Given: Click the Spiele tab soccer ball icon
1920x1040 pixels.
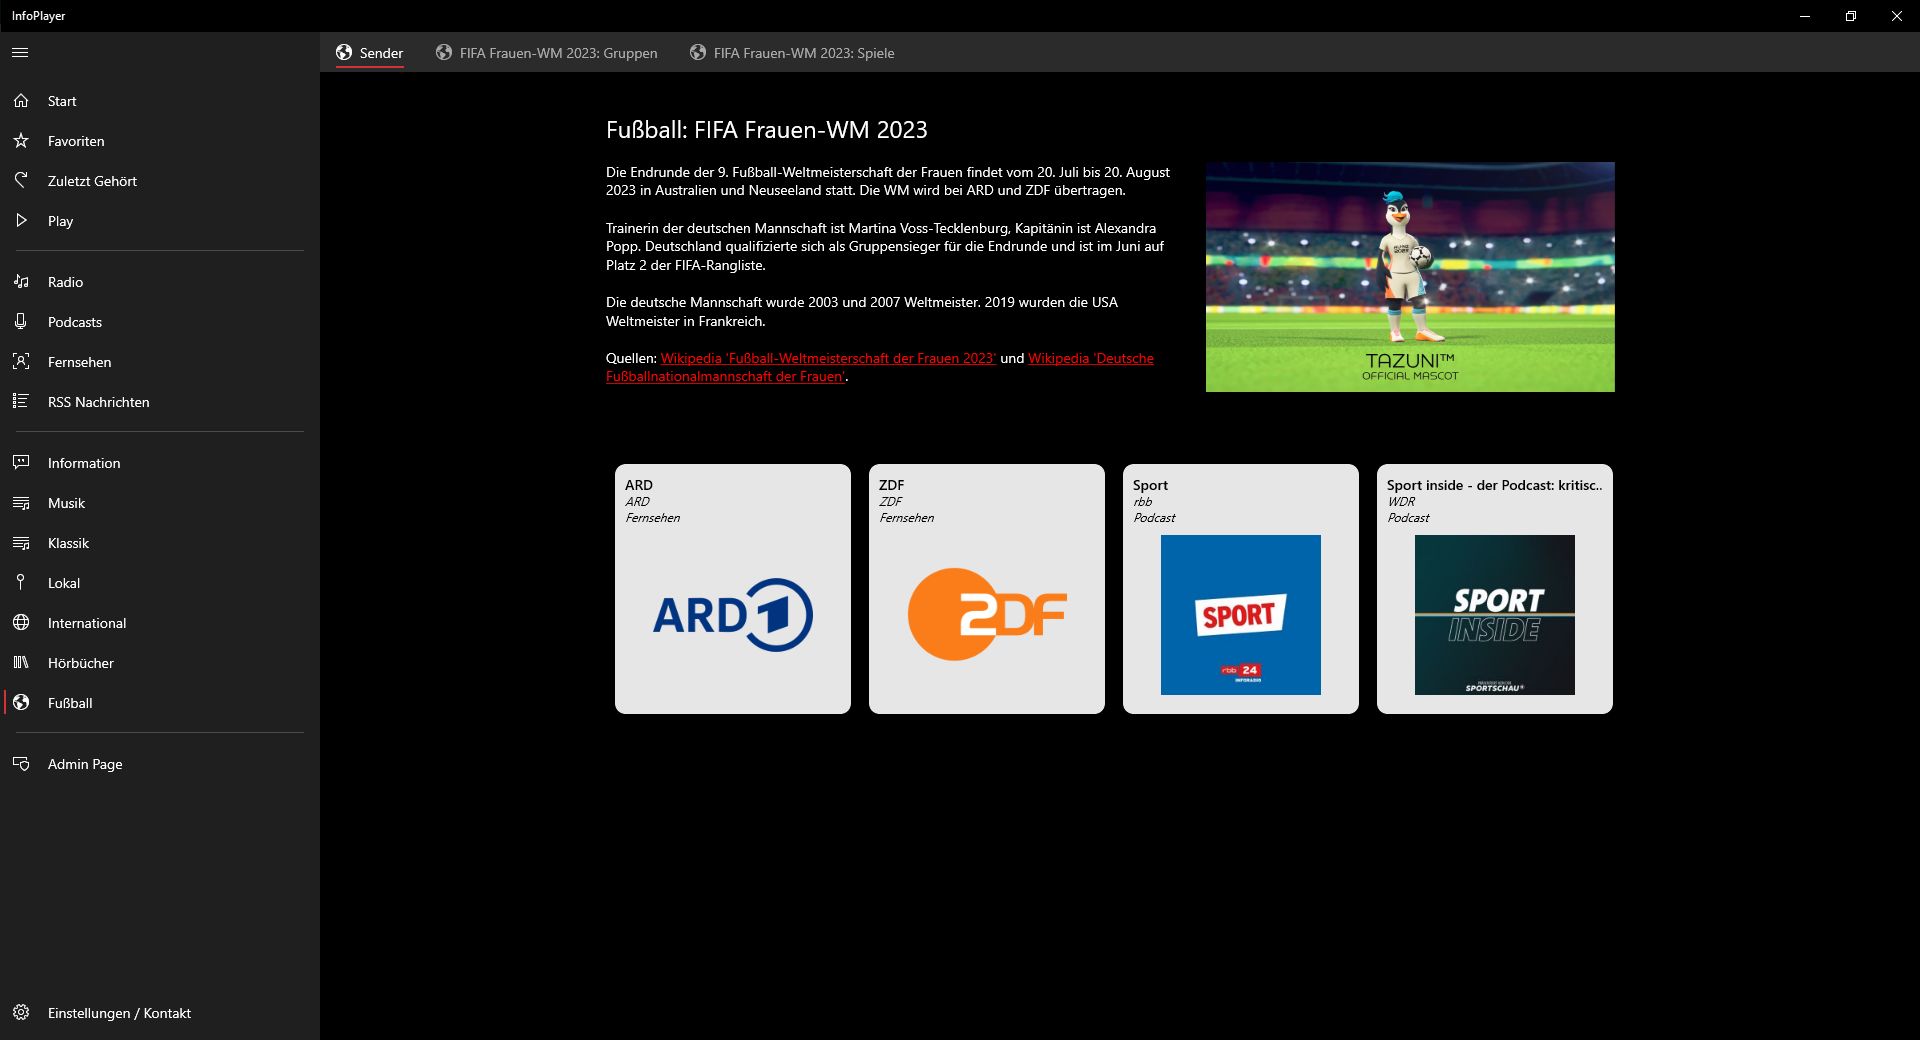Looking at the screenshot, I should (x=698, y=52).
